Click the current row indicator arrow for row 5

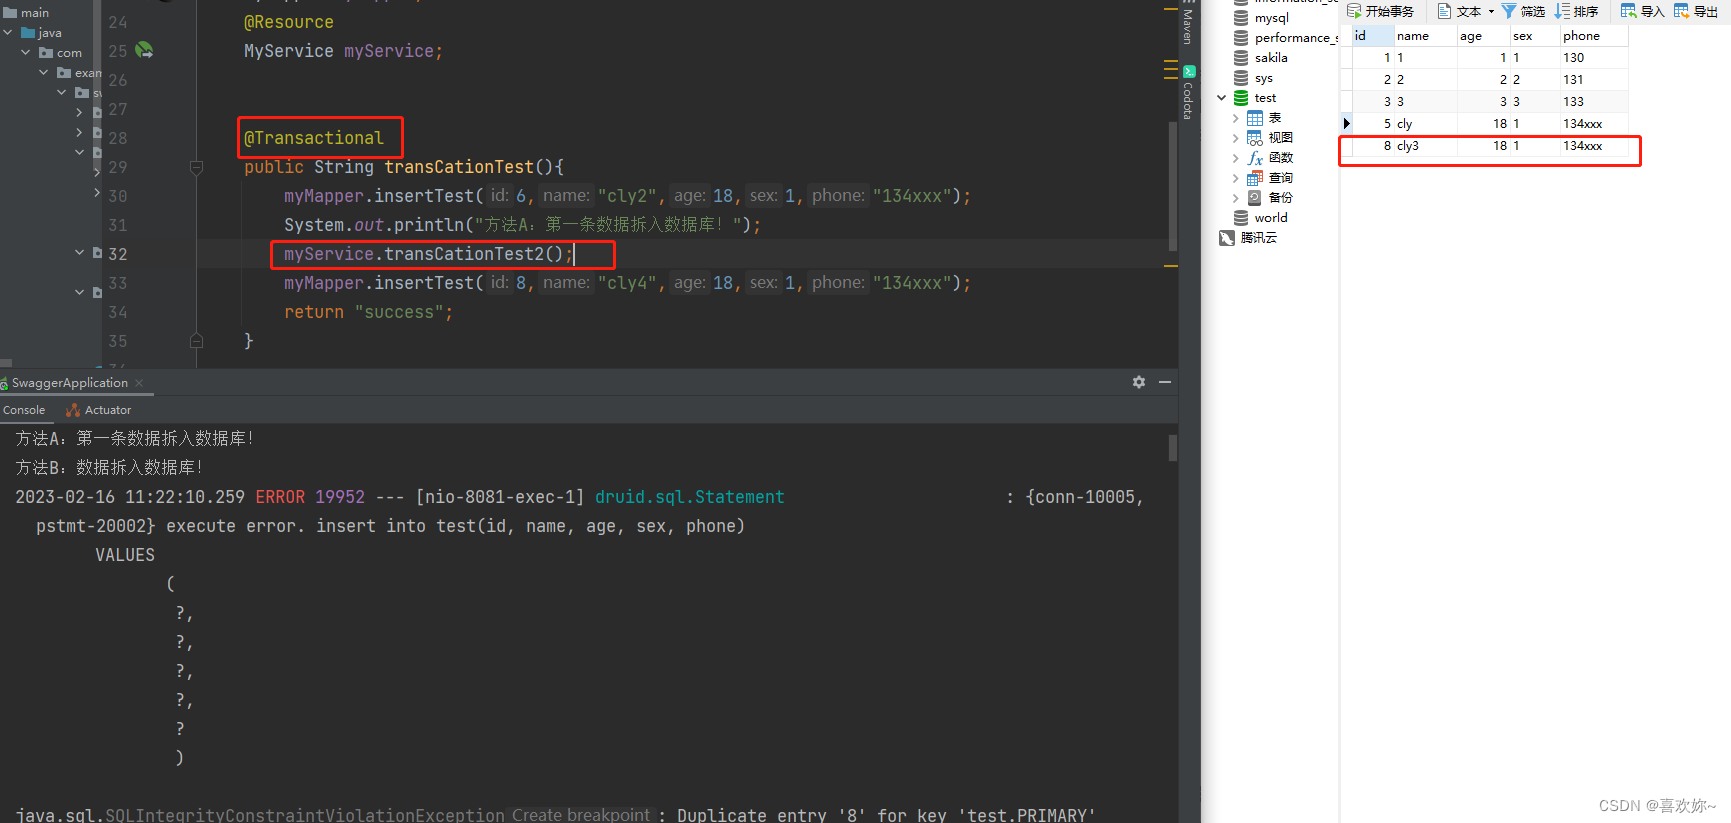pyautogui.click(x=1346, y=124)
